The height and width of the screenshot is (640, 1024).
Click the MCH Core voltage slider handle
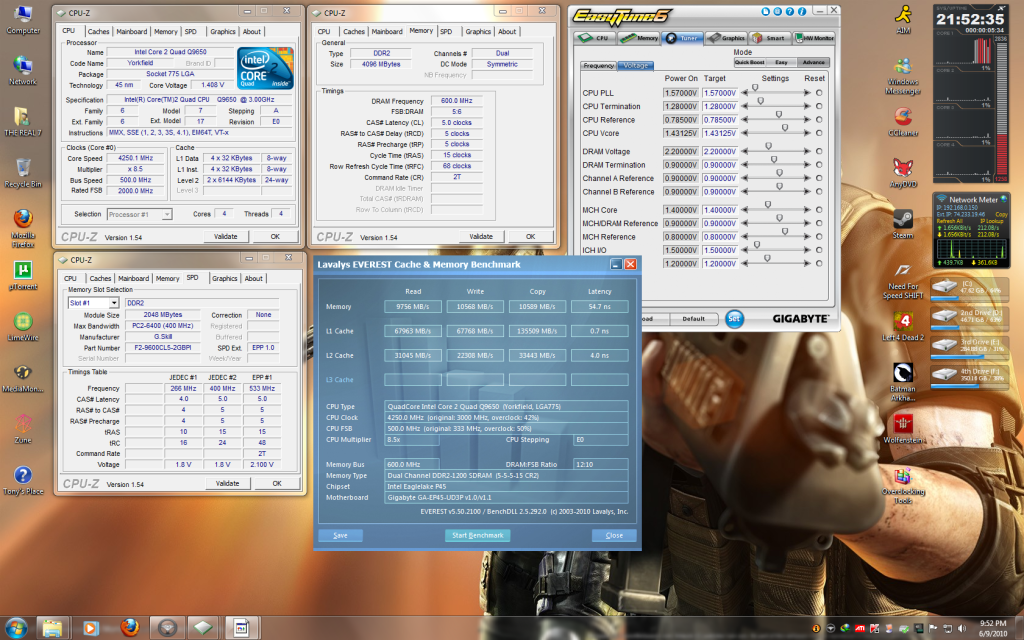tap(768, 205)
